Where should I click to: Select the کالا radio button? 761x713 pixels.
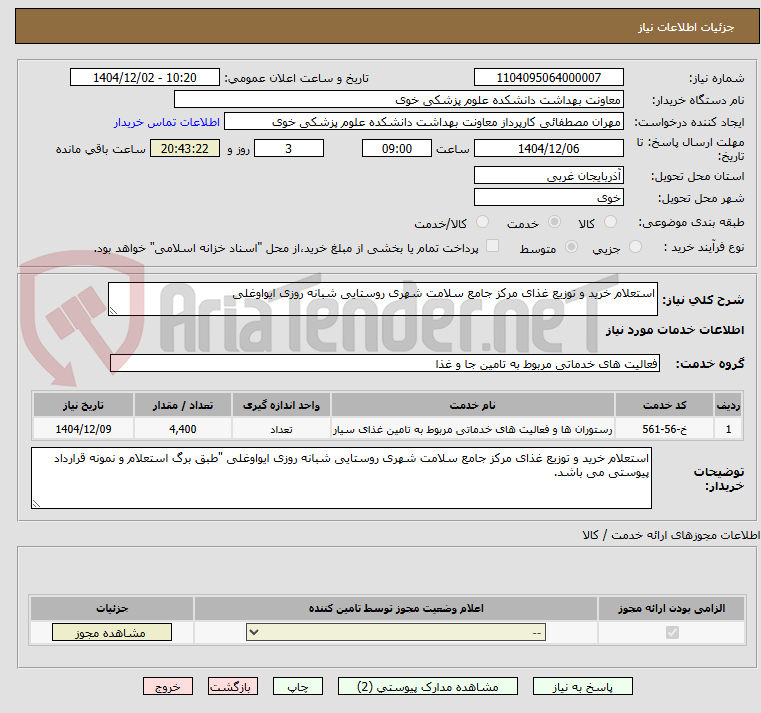pyautogui.click(x=610, y=222)
